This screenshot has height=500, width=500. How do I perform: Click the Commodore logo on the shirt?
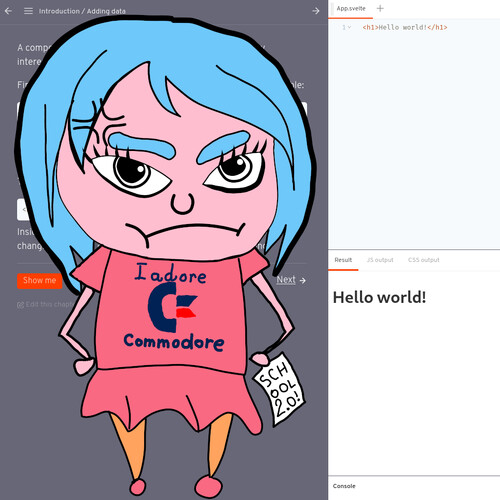(x=172, y=307)
